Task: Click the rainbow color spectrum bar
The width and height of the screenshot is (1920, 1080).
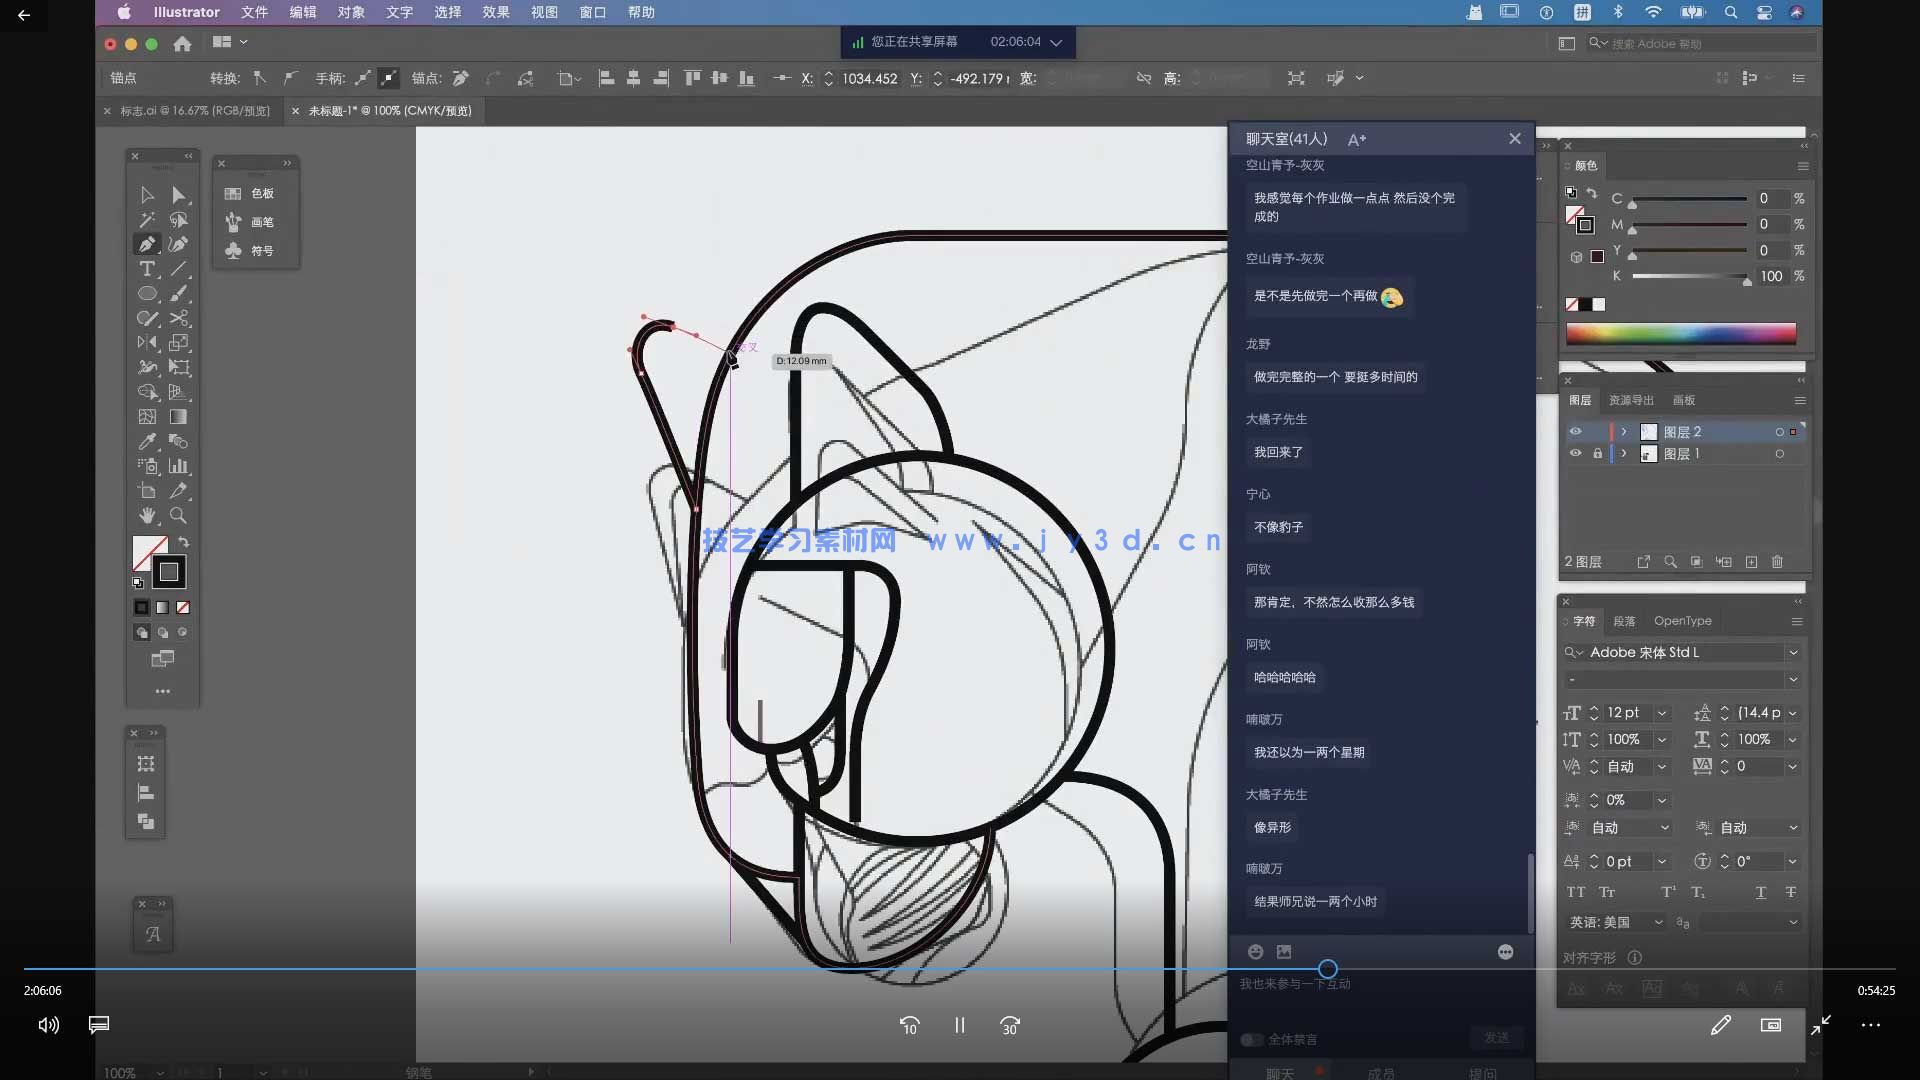Action: click(x=1680, y=334)
